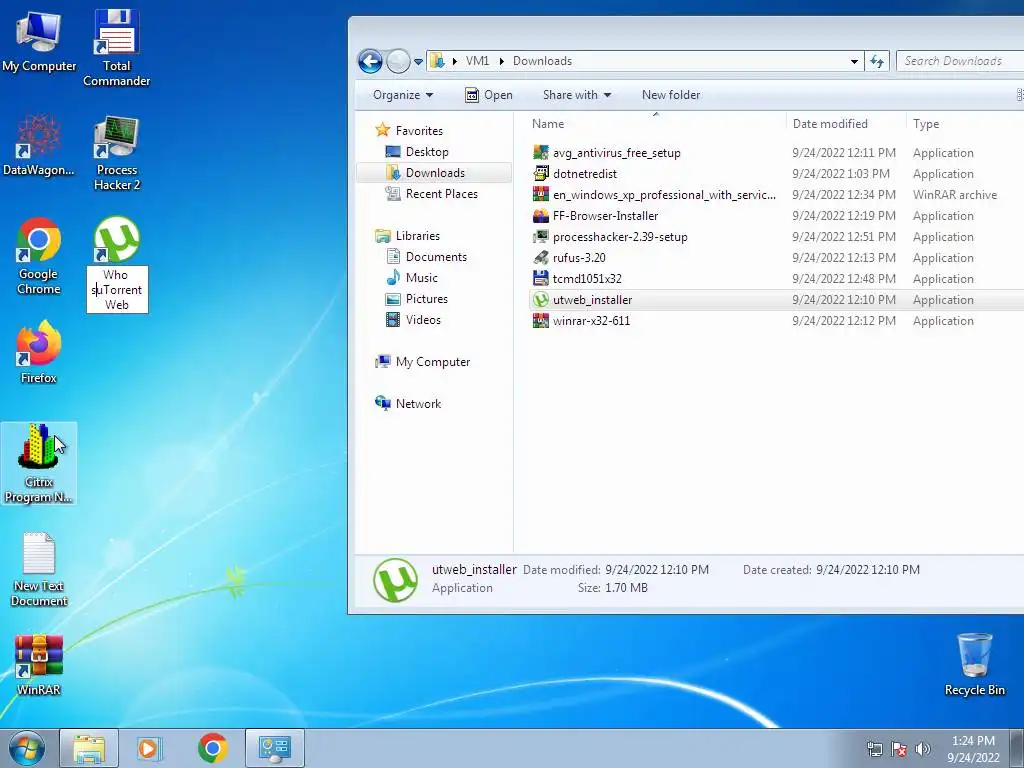Screen dimensions: 1024x768
Task: Select the Process Hacker 2 desktop icon
Action: 117,153
